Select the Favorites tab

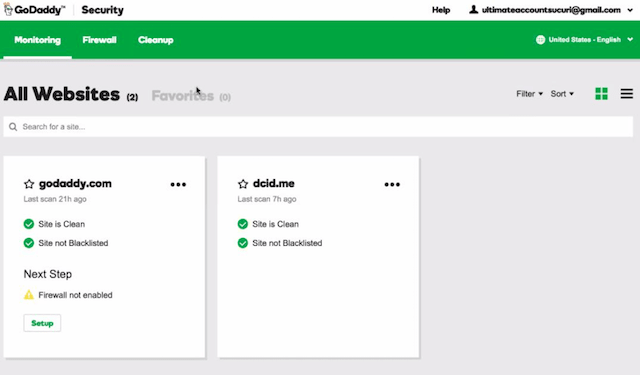click(191, 96)
